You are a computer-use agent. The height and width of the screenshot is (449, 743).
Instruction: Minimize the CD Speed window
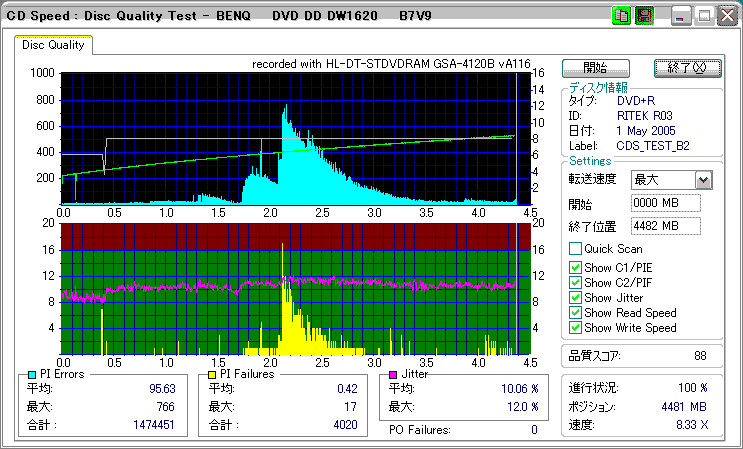point(681,16)
